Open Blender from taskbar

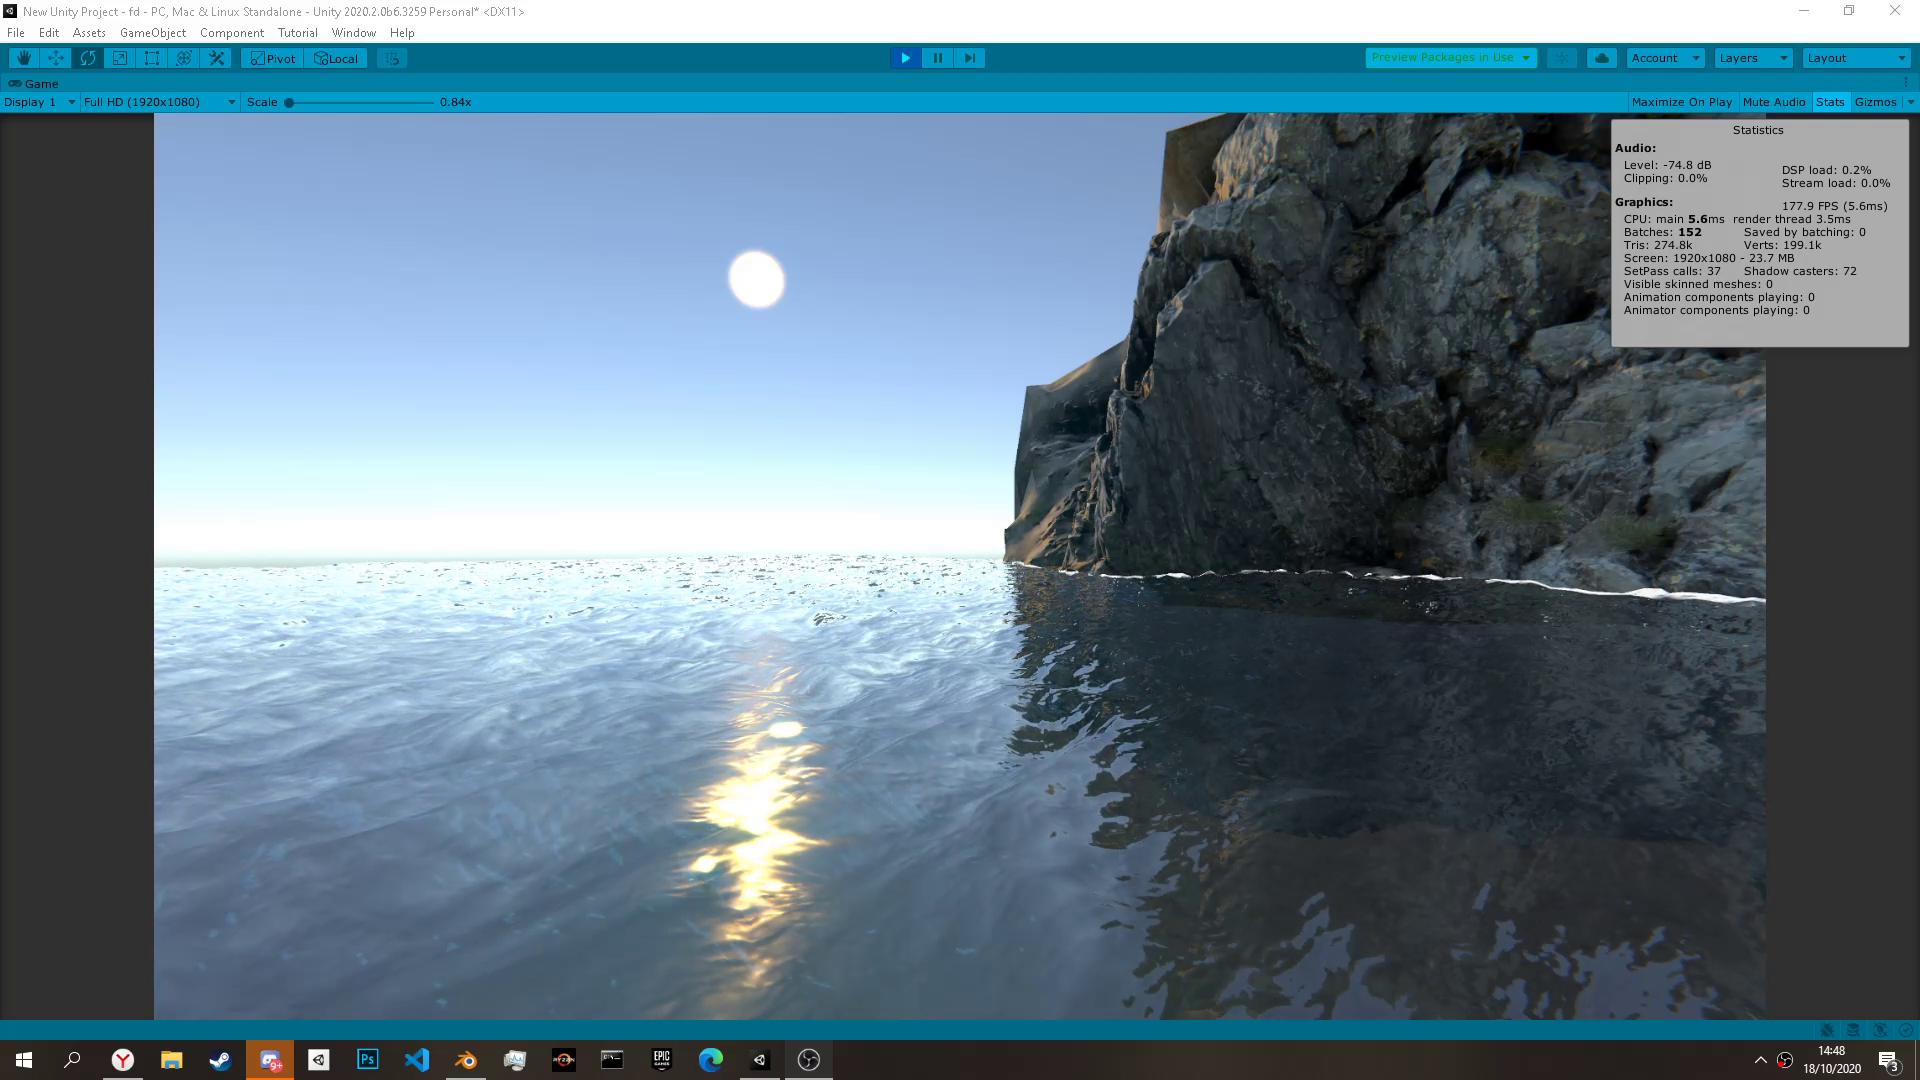(x=466, y=1060)
